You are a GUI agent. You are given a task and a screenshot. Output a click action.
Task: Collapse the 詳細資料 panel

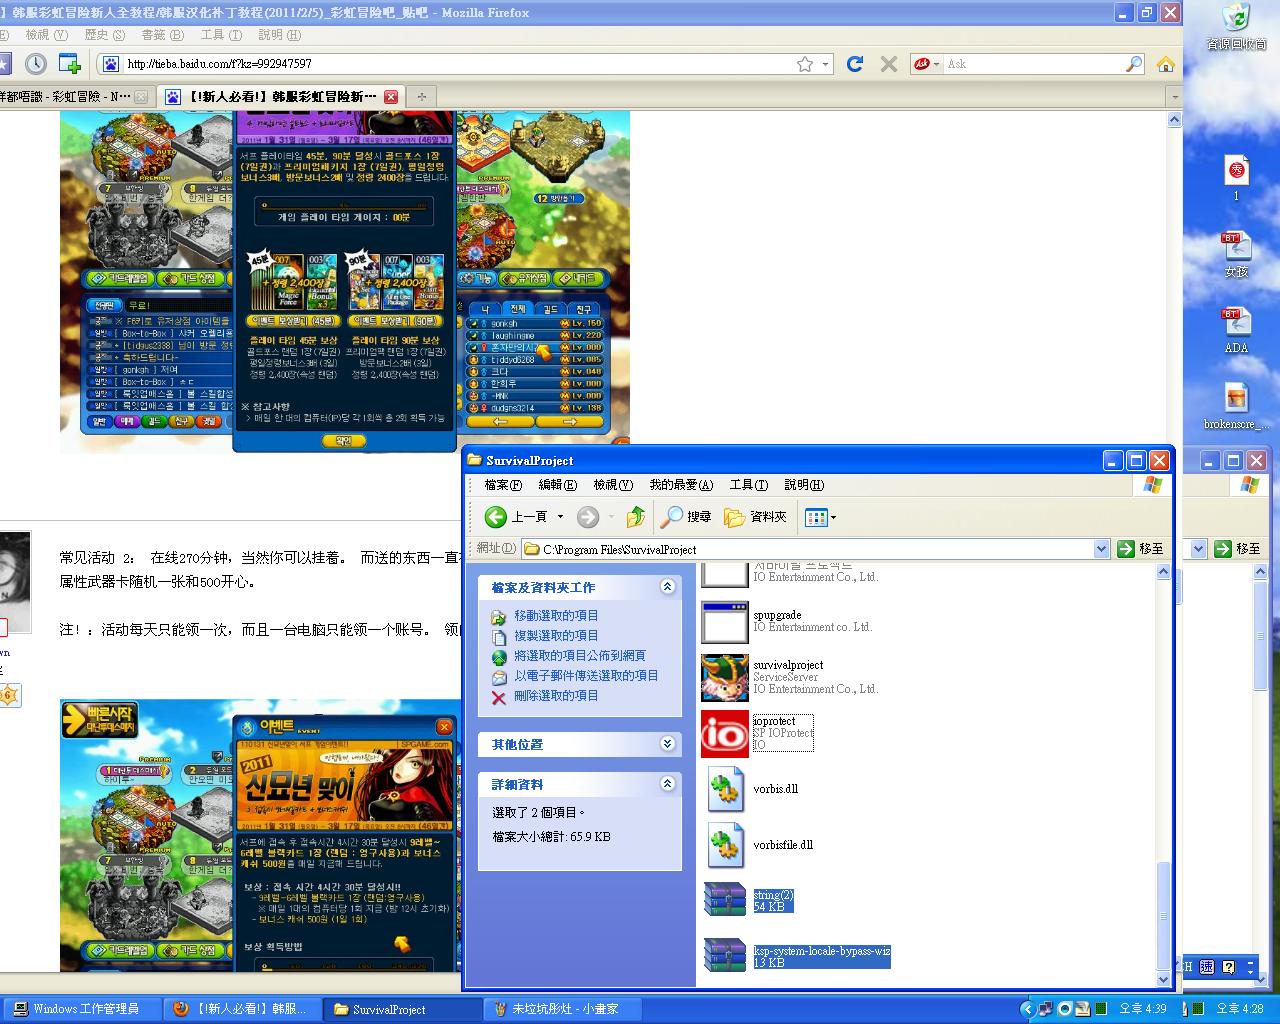pyautogui.click(x=668, y=784)
